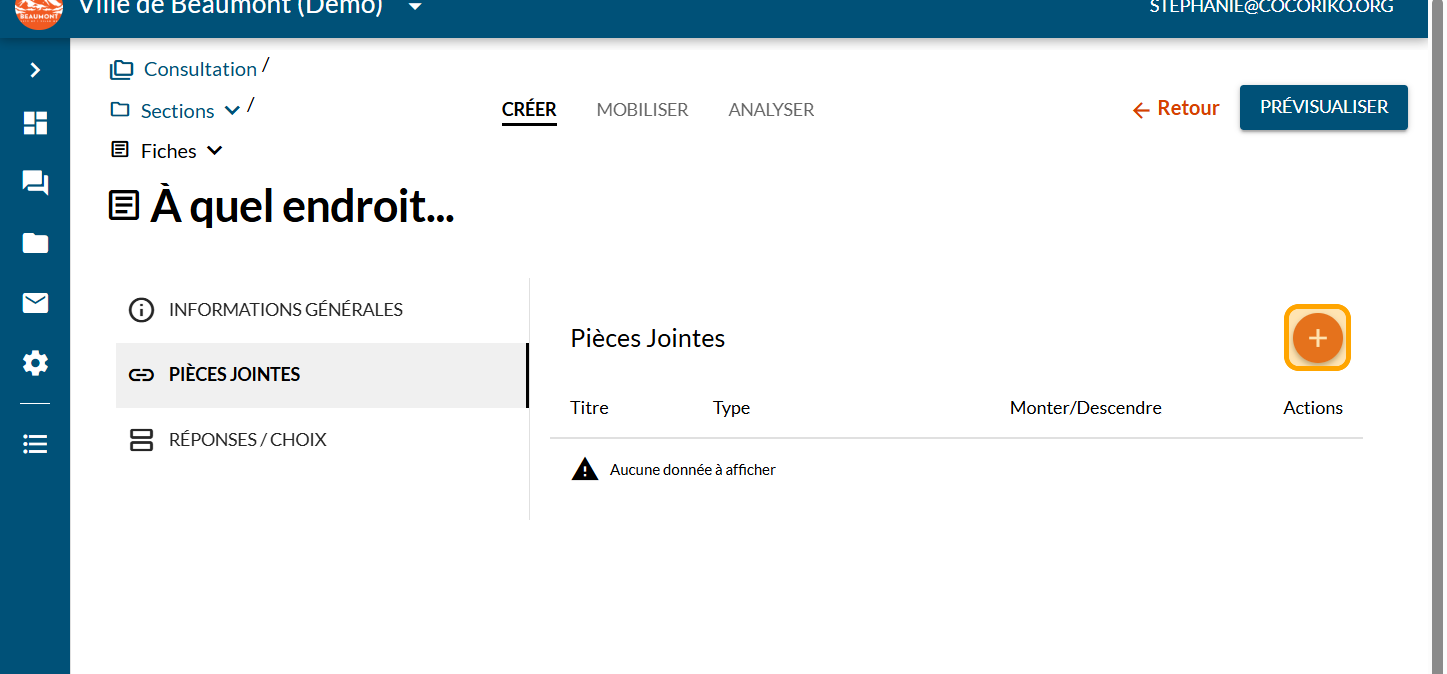Image resolution: width=1447 pixels, height=674 pixels.
Task: Open the folder icon in sidebar
Action: pyautogui.click(x=35, y=243)
